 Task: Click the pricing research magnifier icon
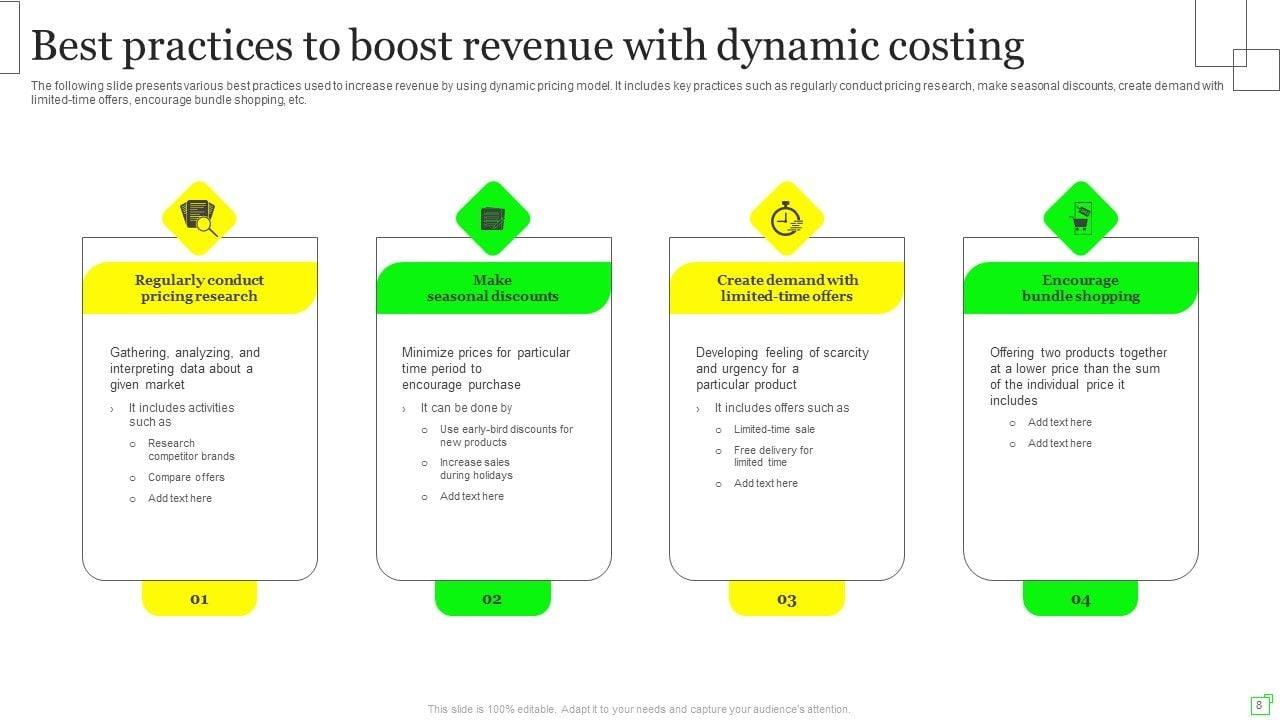click(199, 217)
